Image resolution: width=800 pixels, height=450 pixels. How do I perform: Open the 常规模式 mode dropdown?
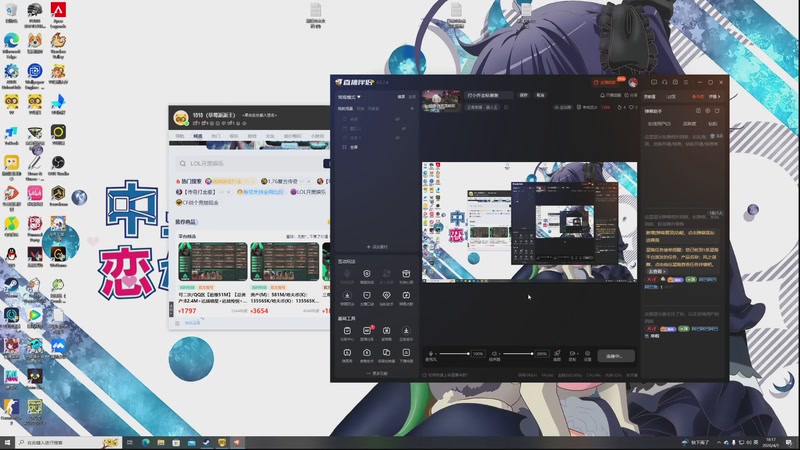tap(349, 96)
